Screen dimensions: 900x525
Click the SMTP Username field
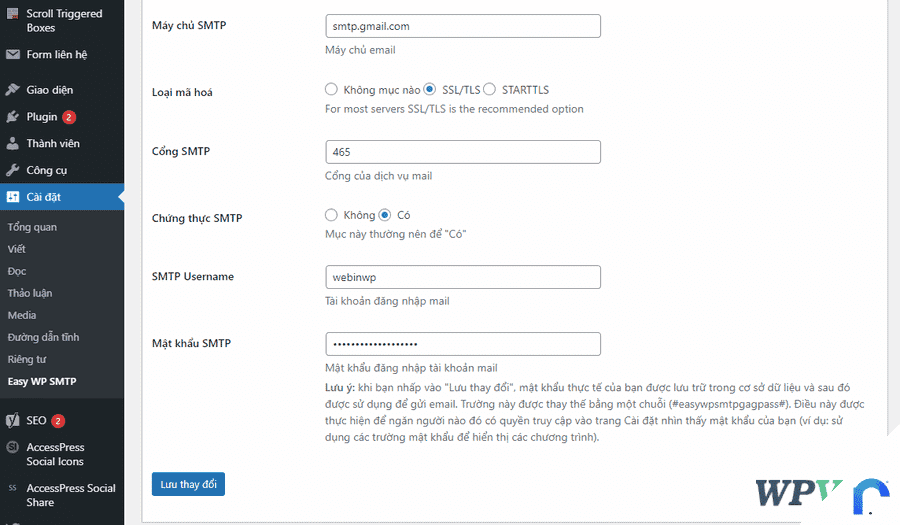click(x=463, y=277)
